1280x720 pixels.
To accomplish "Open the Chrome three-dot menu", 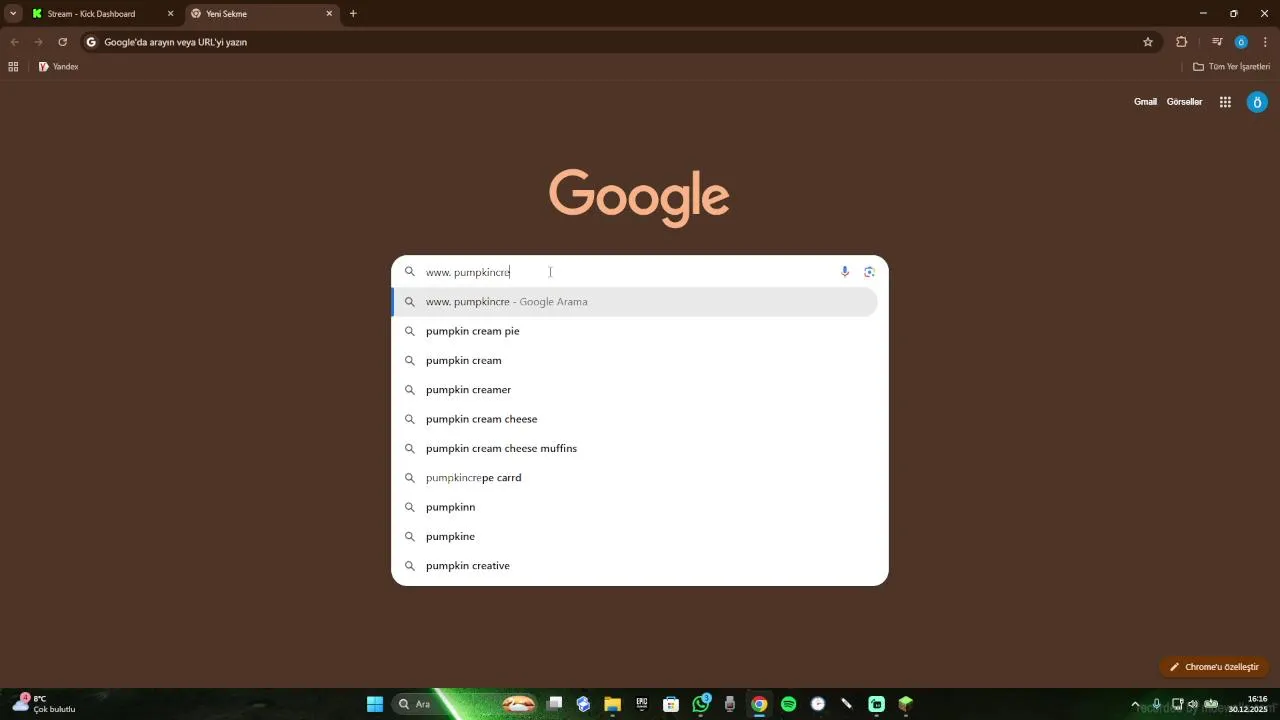I will coord(1265,42).
